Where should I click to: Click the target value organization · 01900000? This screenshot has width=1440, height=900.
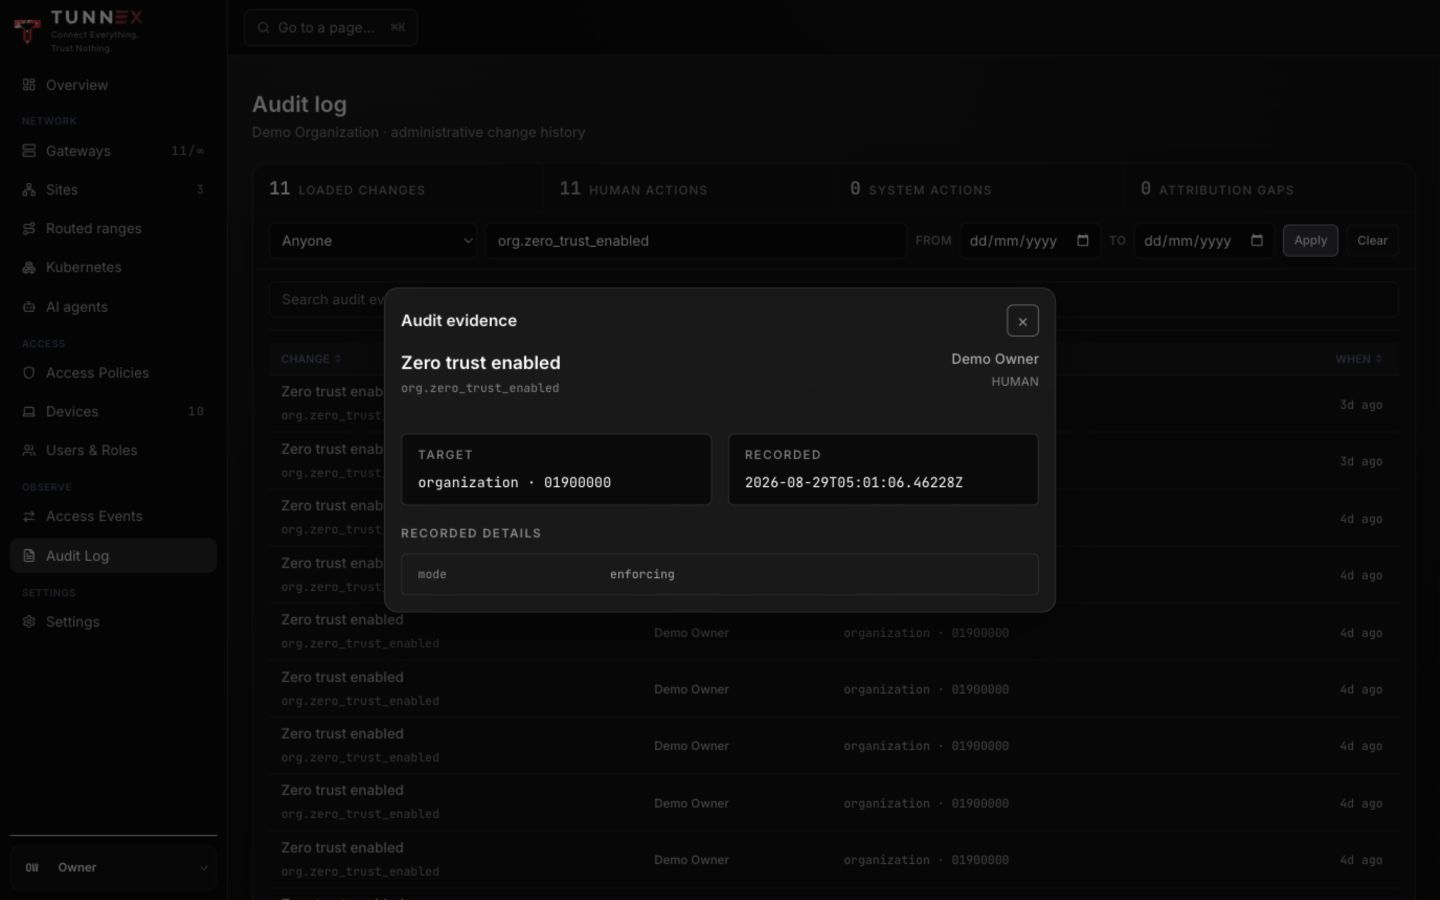click(514, 483)
